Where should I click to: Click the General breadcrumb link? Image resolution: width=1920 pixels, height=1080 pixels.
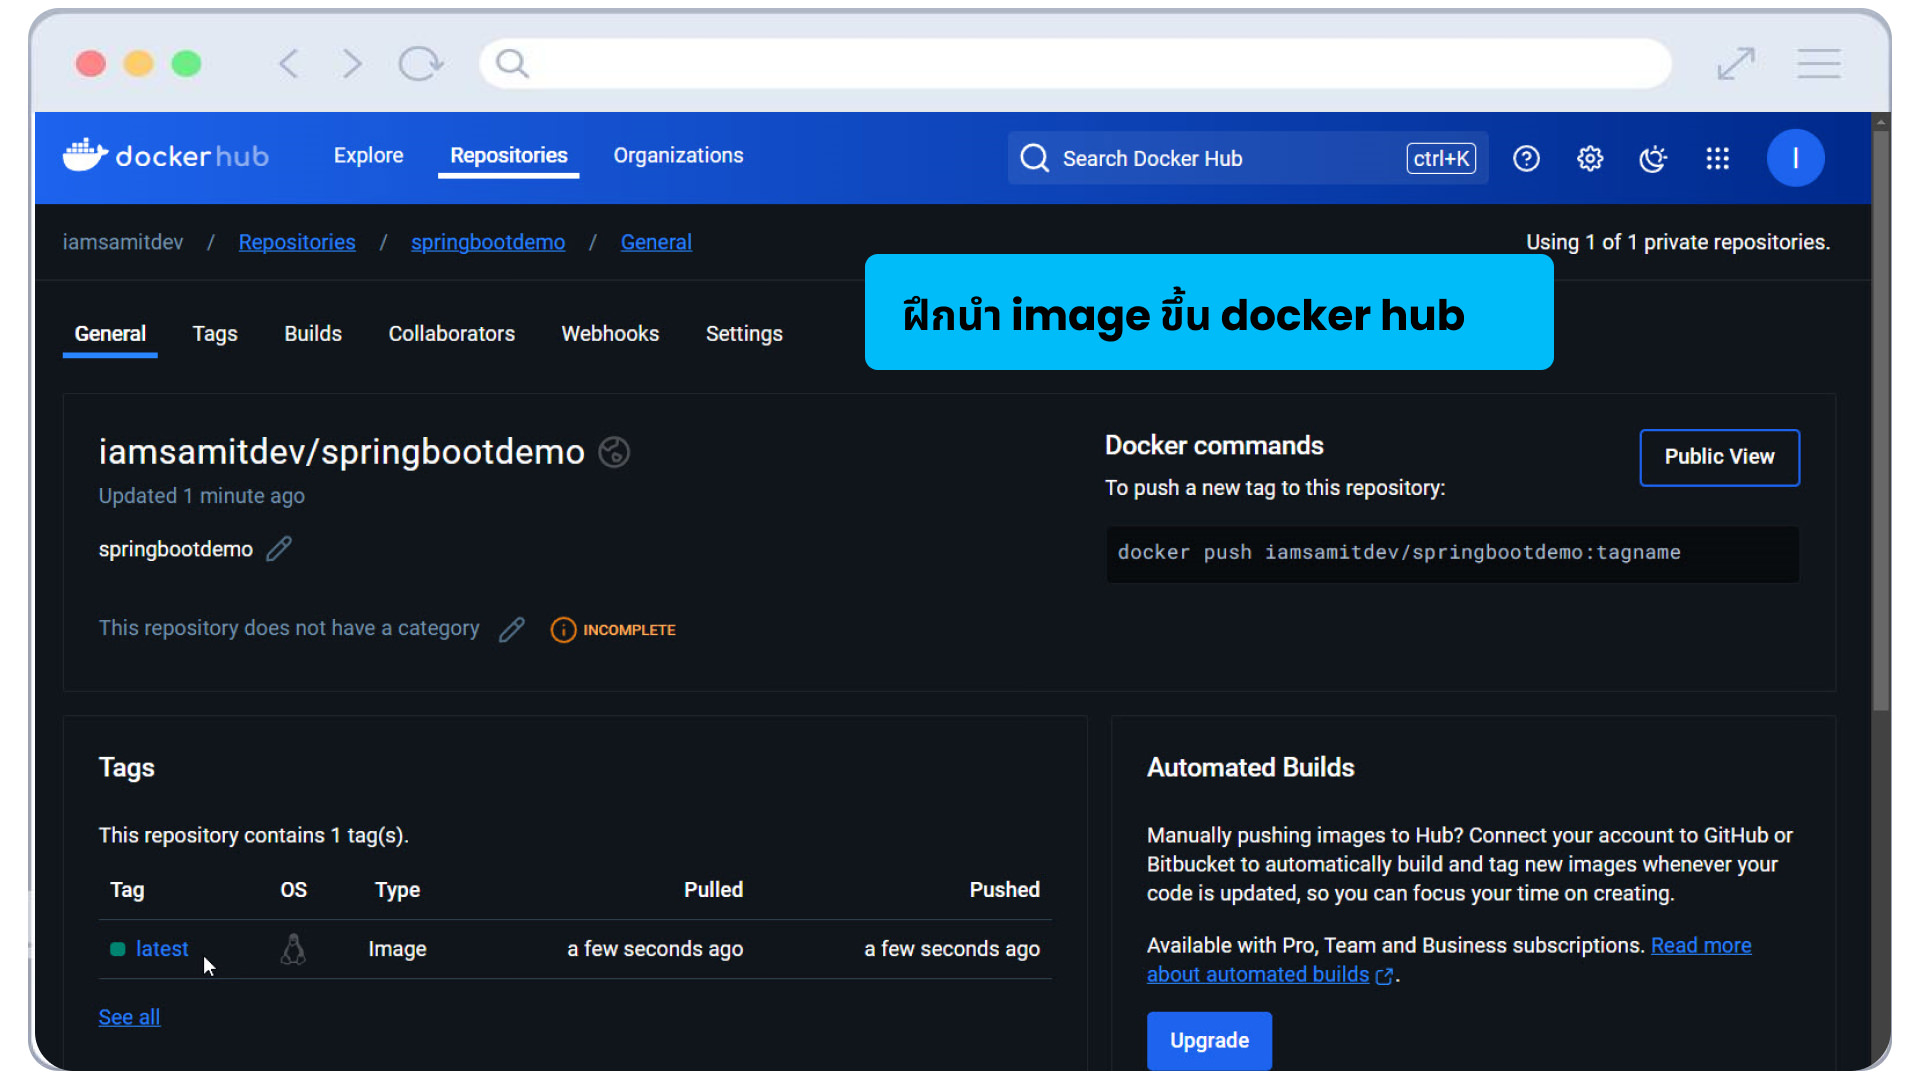pos(656,242)
